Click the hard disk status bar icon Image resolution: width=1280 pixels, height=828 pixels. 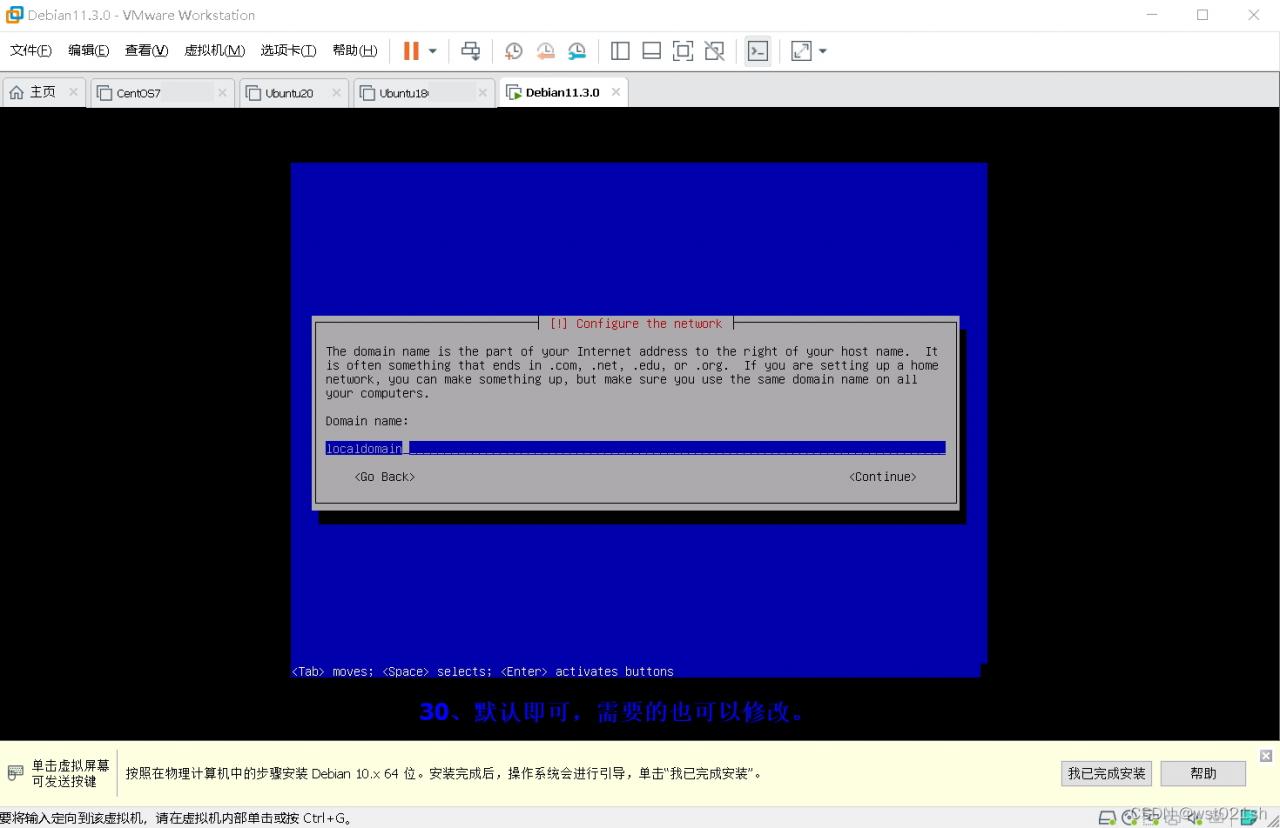[x=1107, y=817]
